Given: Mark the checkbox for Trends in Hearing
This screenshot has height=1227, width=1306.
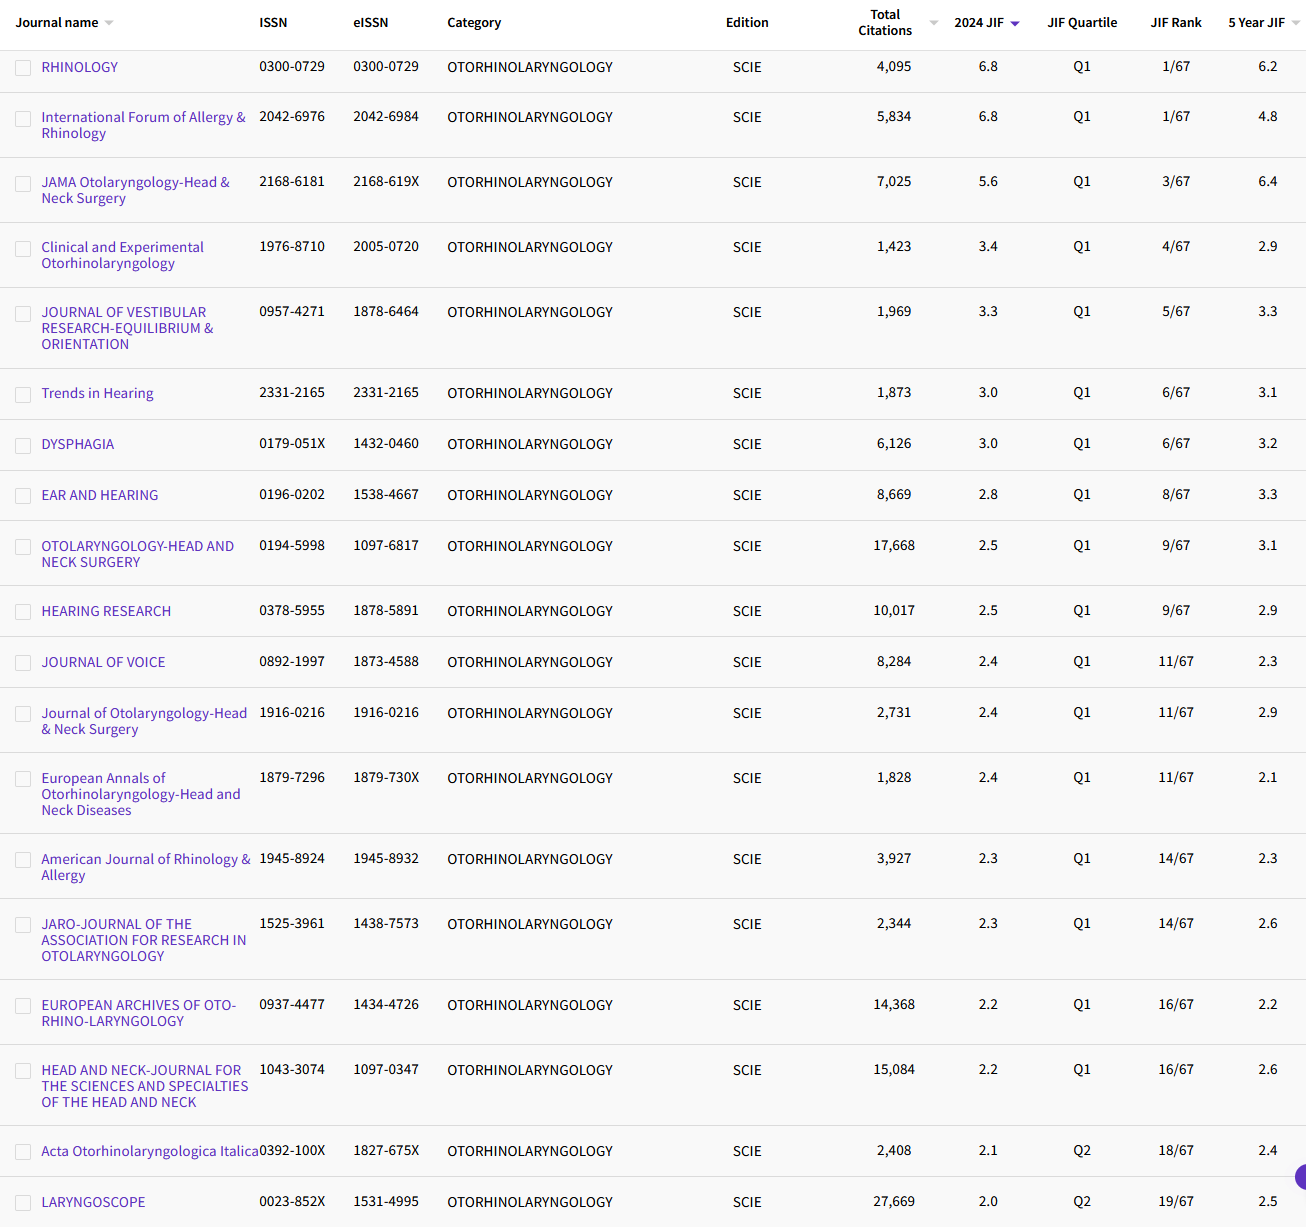Looking at the screenshot, I should coord(23,394).
